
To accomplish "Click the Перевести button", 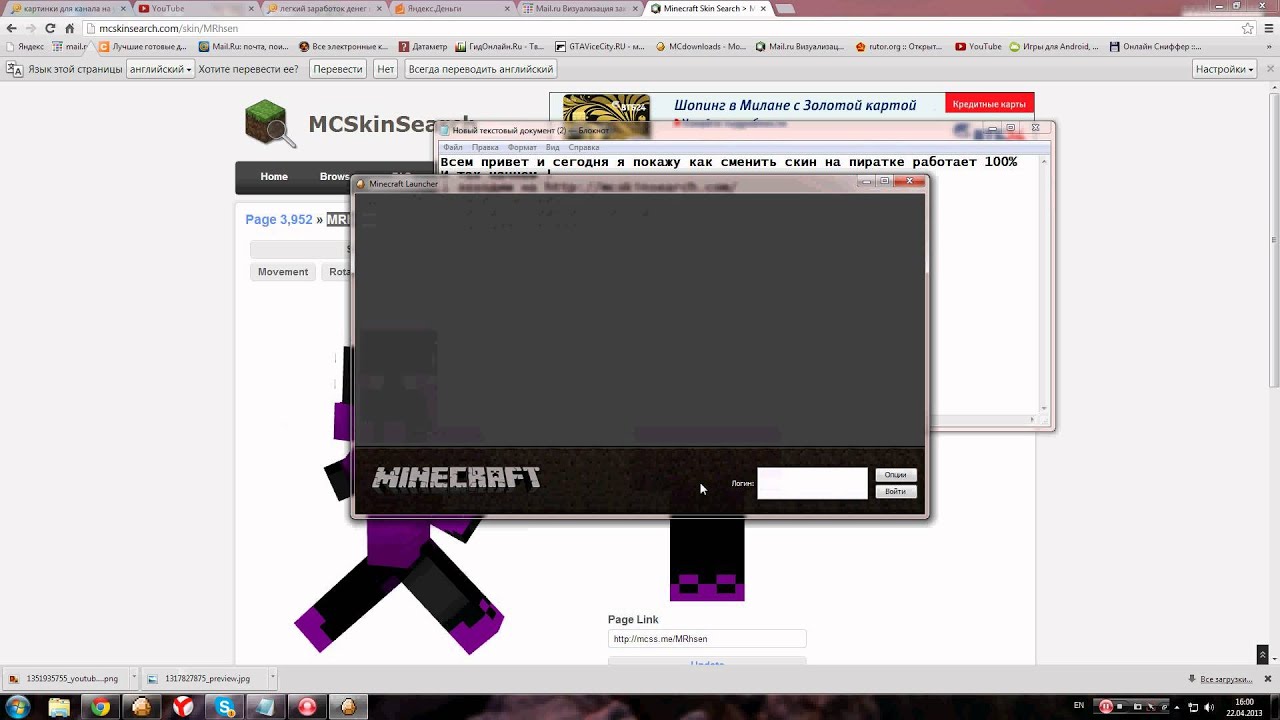I will point(338,69).
